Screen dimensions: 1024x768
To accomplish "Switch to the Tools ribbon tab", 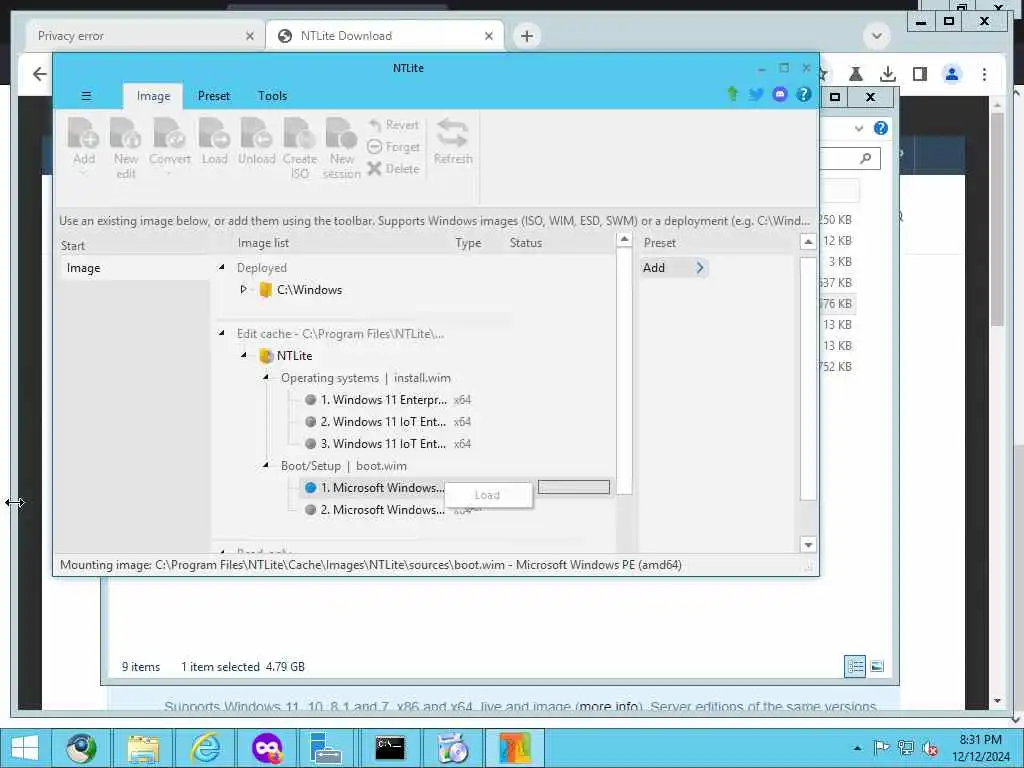I will [x=272, y=96].
